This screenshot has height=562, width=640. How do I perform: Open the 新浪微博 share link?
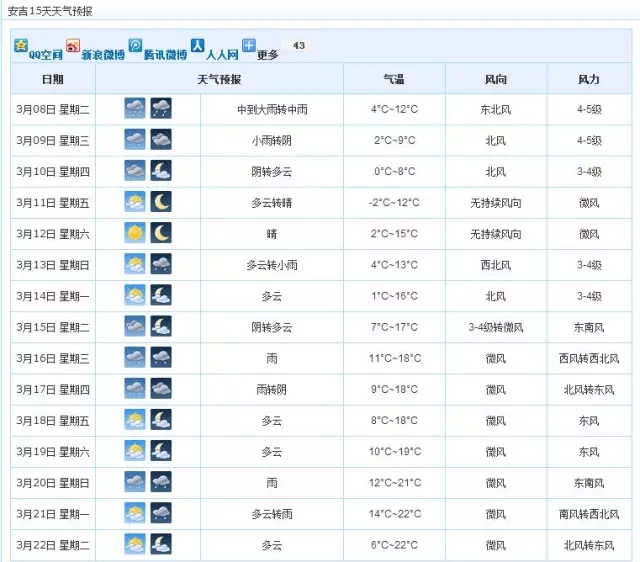pyautogui.click(x=103, y=55)
